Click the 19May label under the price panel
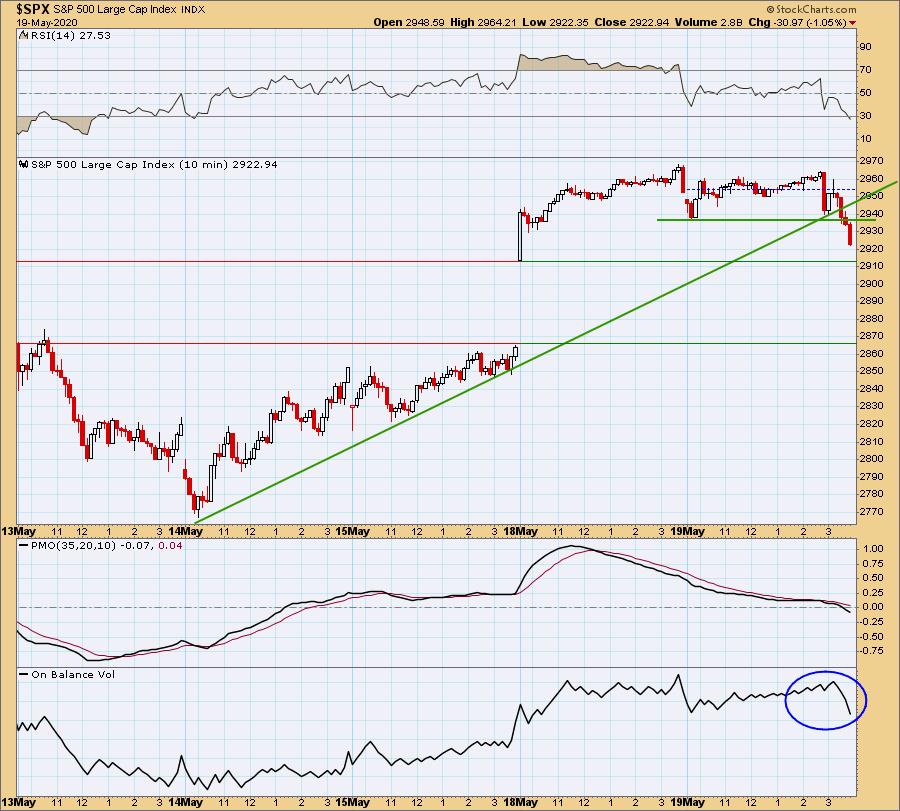Image resolution: width=900 pixels, height=811 pixels. pyautogui.click(x=687, y=531)
